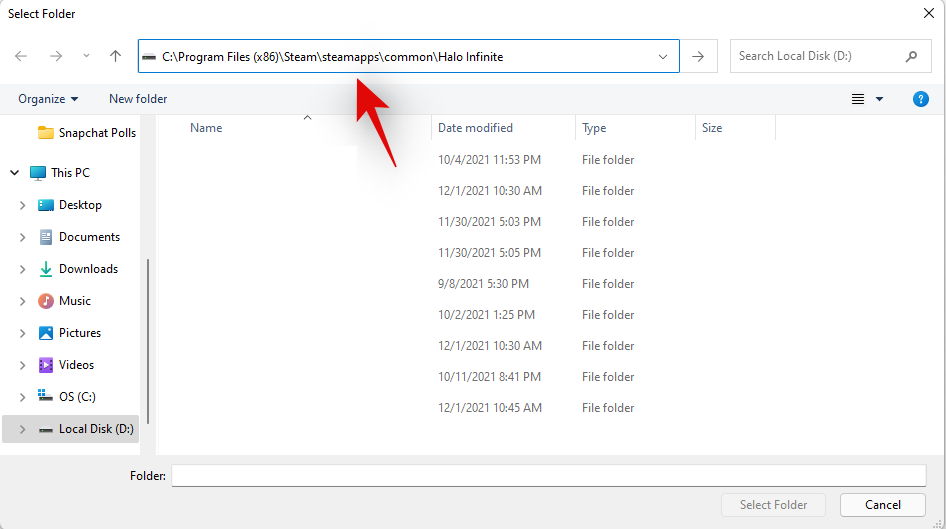Click the go-to address arrow button
This screenshot has height=529, width=946.
(698, 57)
